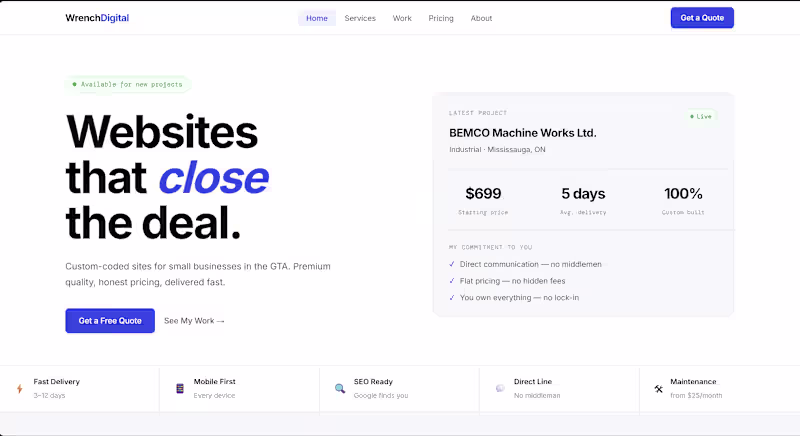This screenshot has height=436, width=800.
Task: Click the Google finds you text
Action: (x=381, y=395)
